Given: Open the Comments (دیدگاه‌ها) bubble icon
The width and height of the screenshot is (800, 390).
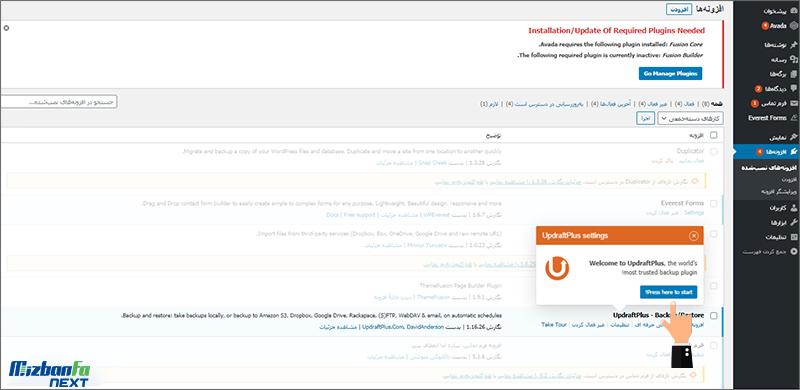Looking at the screenshot, I should [793, 89].
